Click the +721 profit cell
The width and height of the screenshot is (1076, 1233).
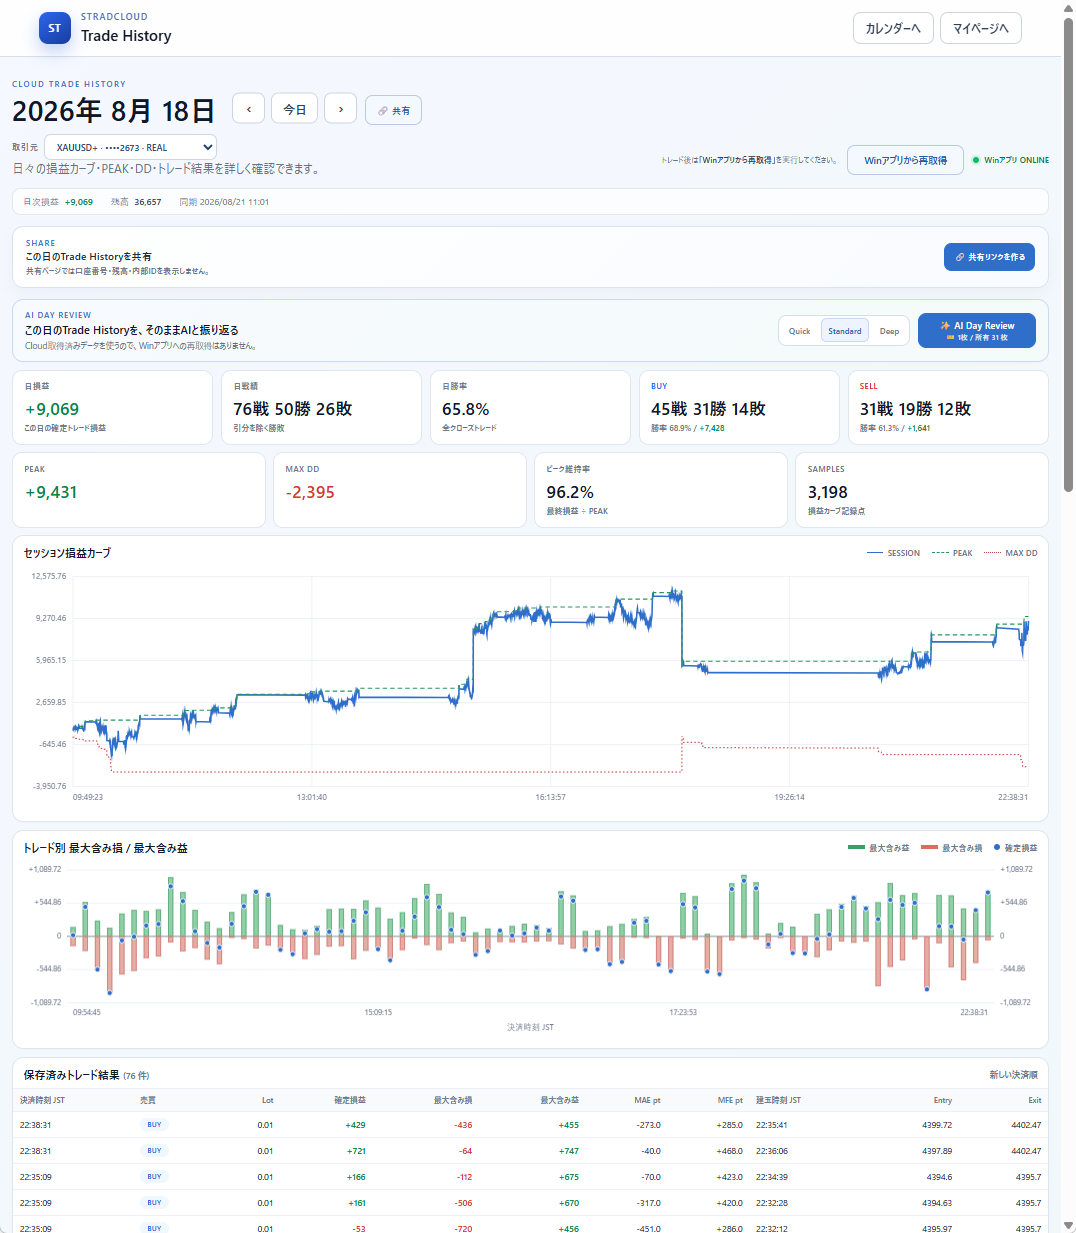click(356, 1151)
